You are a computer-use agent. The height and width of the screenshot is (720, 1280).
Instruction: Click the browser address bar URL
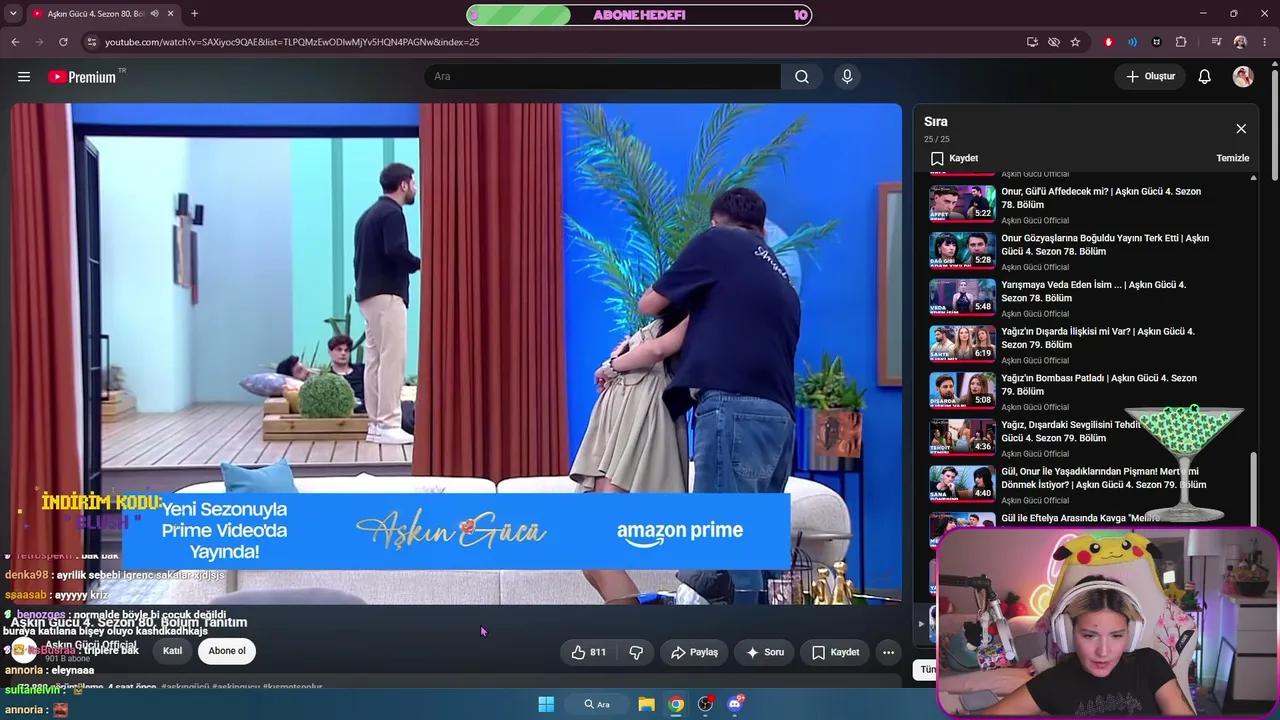(292, 42)
